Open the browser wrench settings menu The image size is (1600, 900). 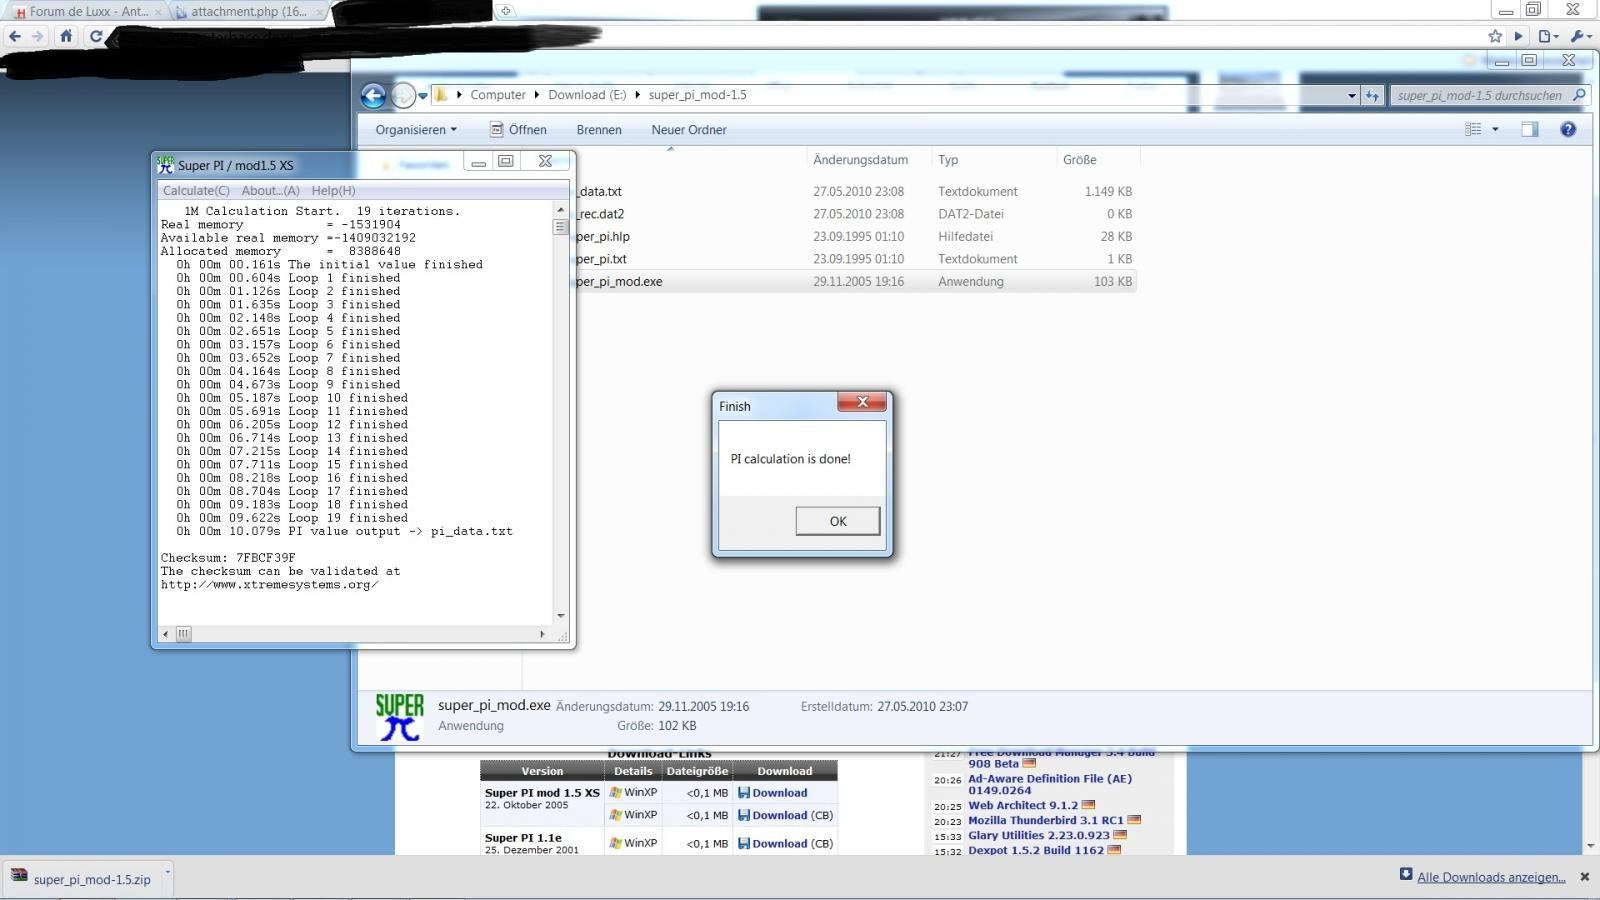coord(1581,36)
